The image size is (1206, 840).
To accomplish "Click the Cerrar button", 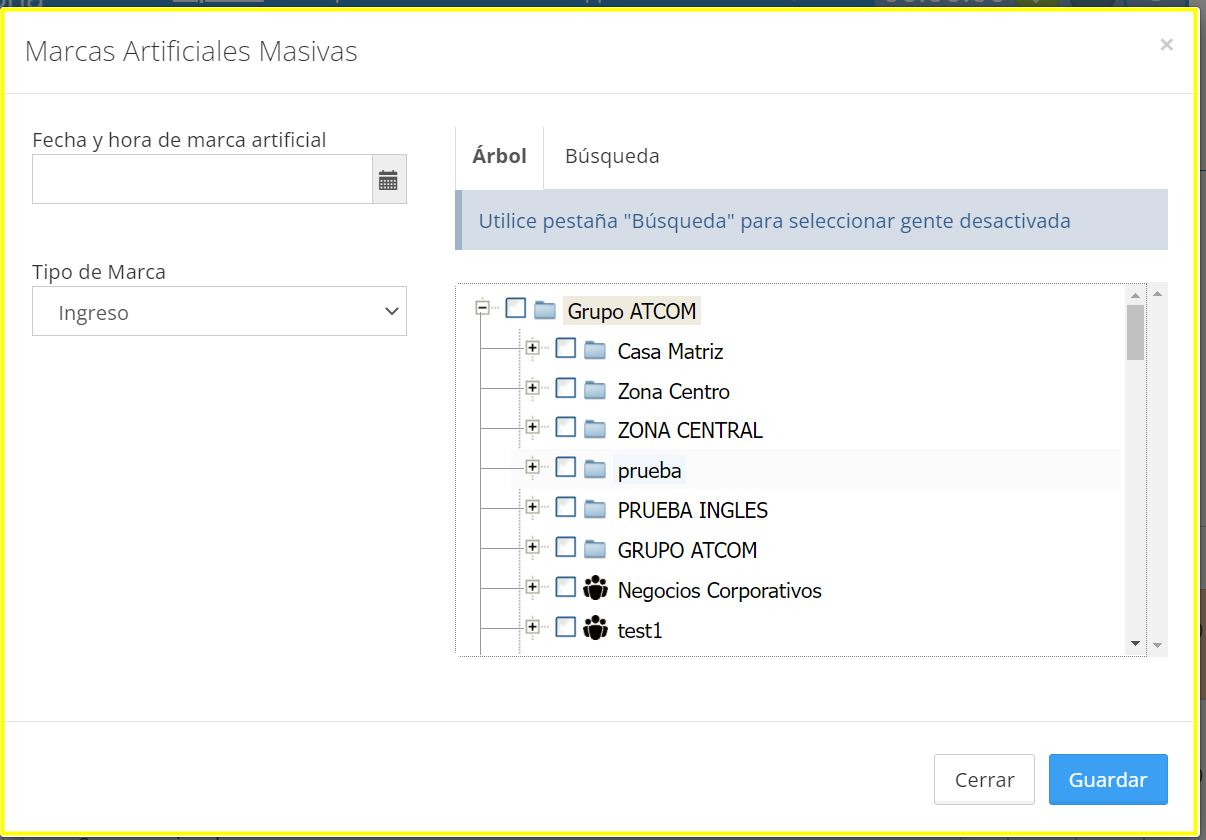I will click(x=984, y=780).
